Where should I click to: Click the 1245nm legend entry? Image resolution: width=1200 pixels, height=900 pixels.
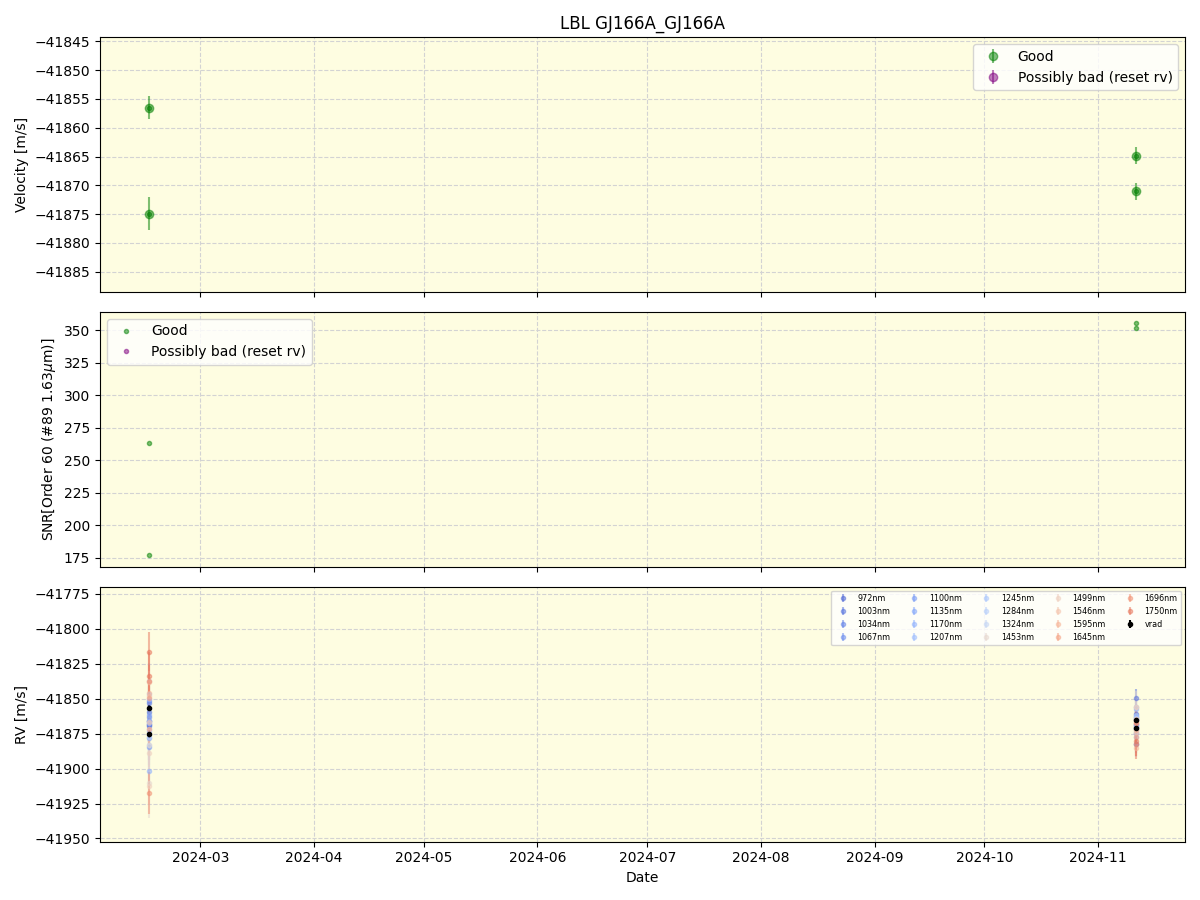click(x=1007, y=598)
